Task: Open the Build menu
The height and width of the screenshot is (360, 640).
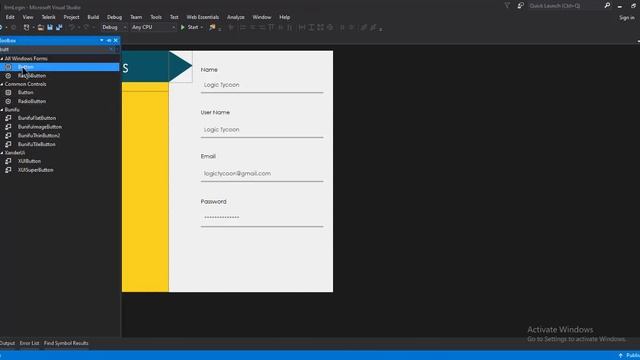Action: click(93, 17)
